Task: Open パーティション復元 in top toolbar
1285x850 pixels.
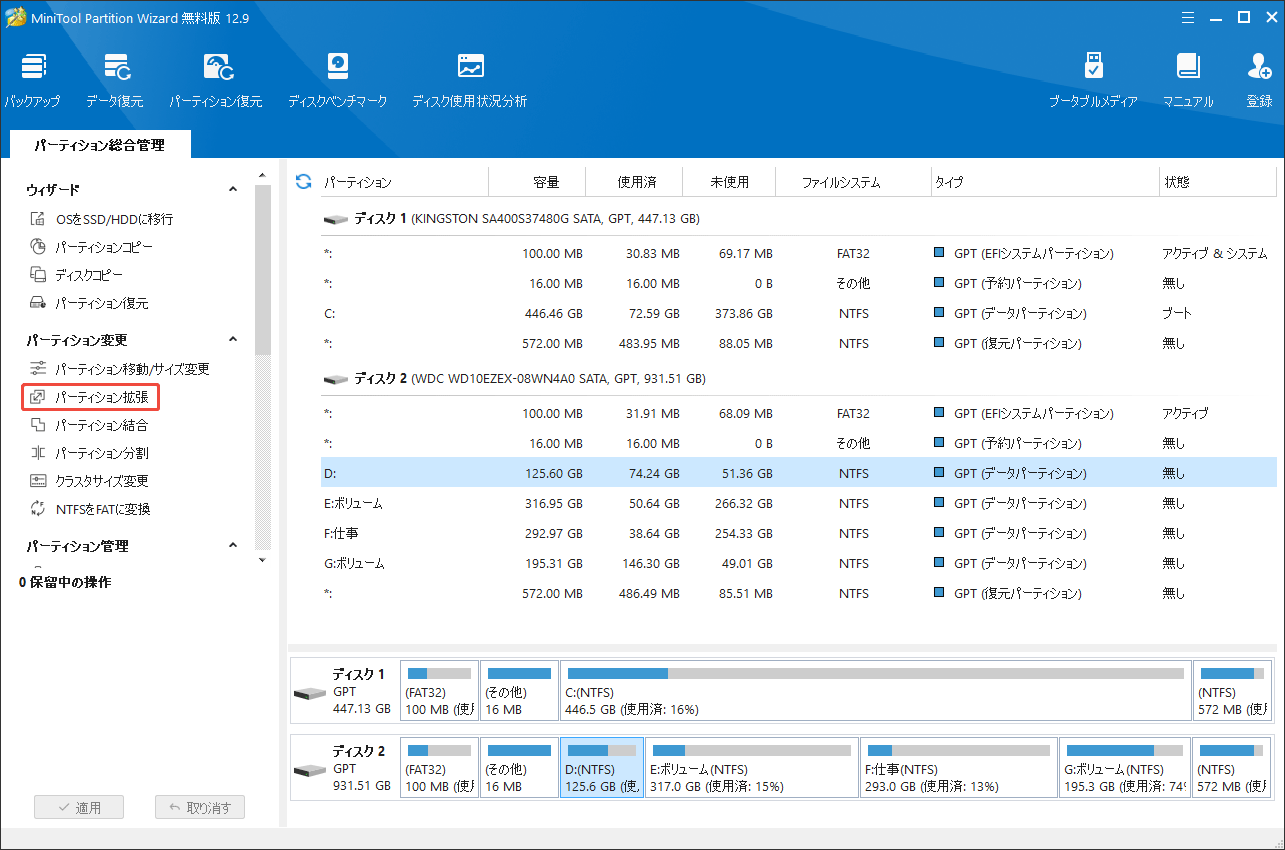Action: point(215,80)
